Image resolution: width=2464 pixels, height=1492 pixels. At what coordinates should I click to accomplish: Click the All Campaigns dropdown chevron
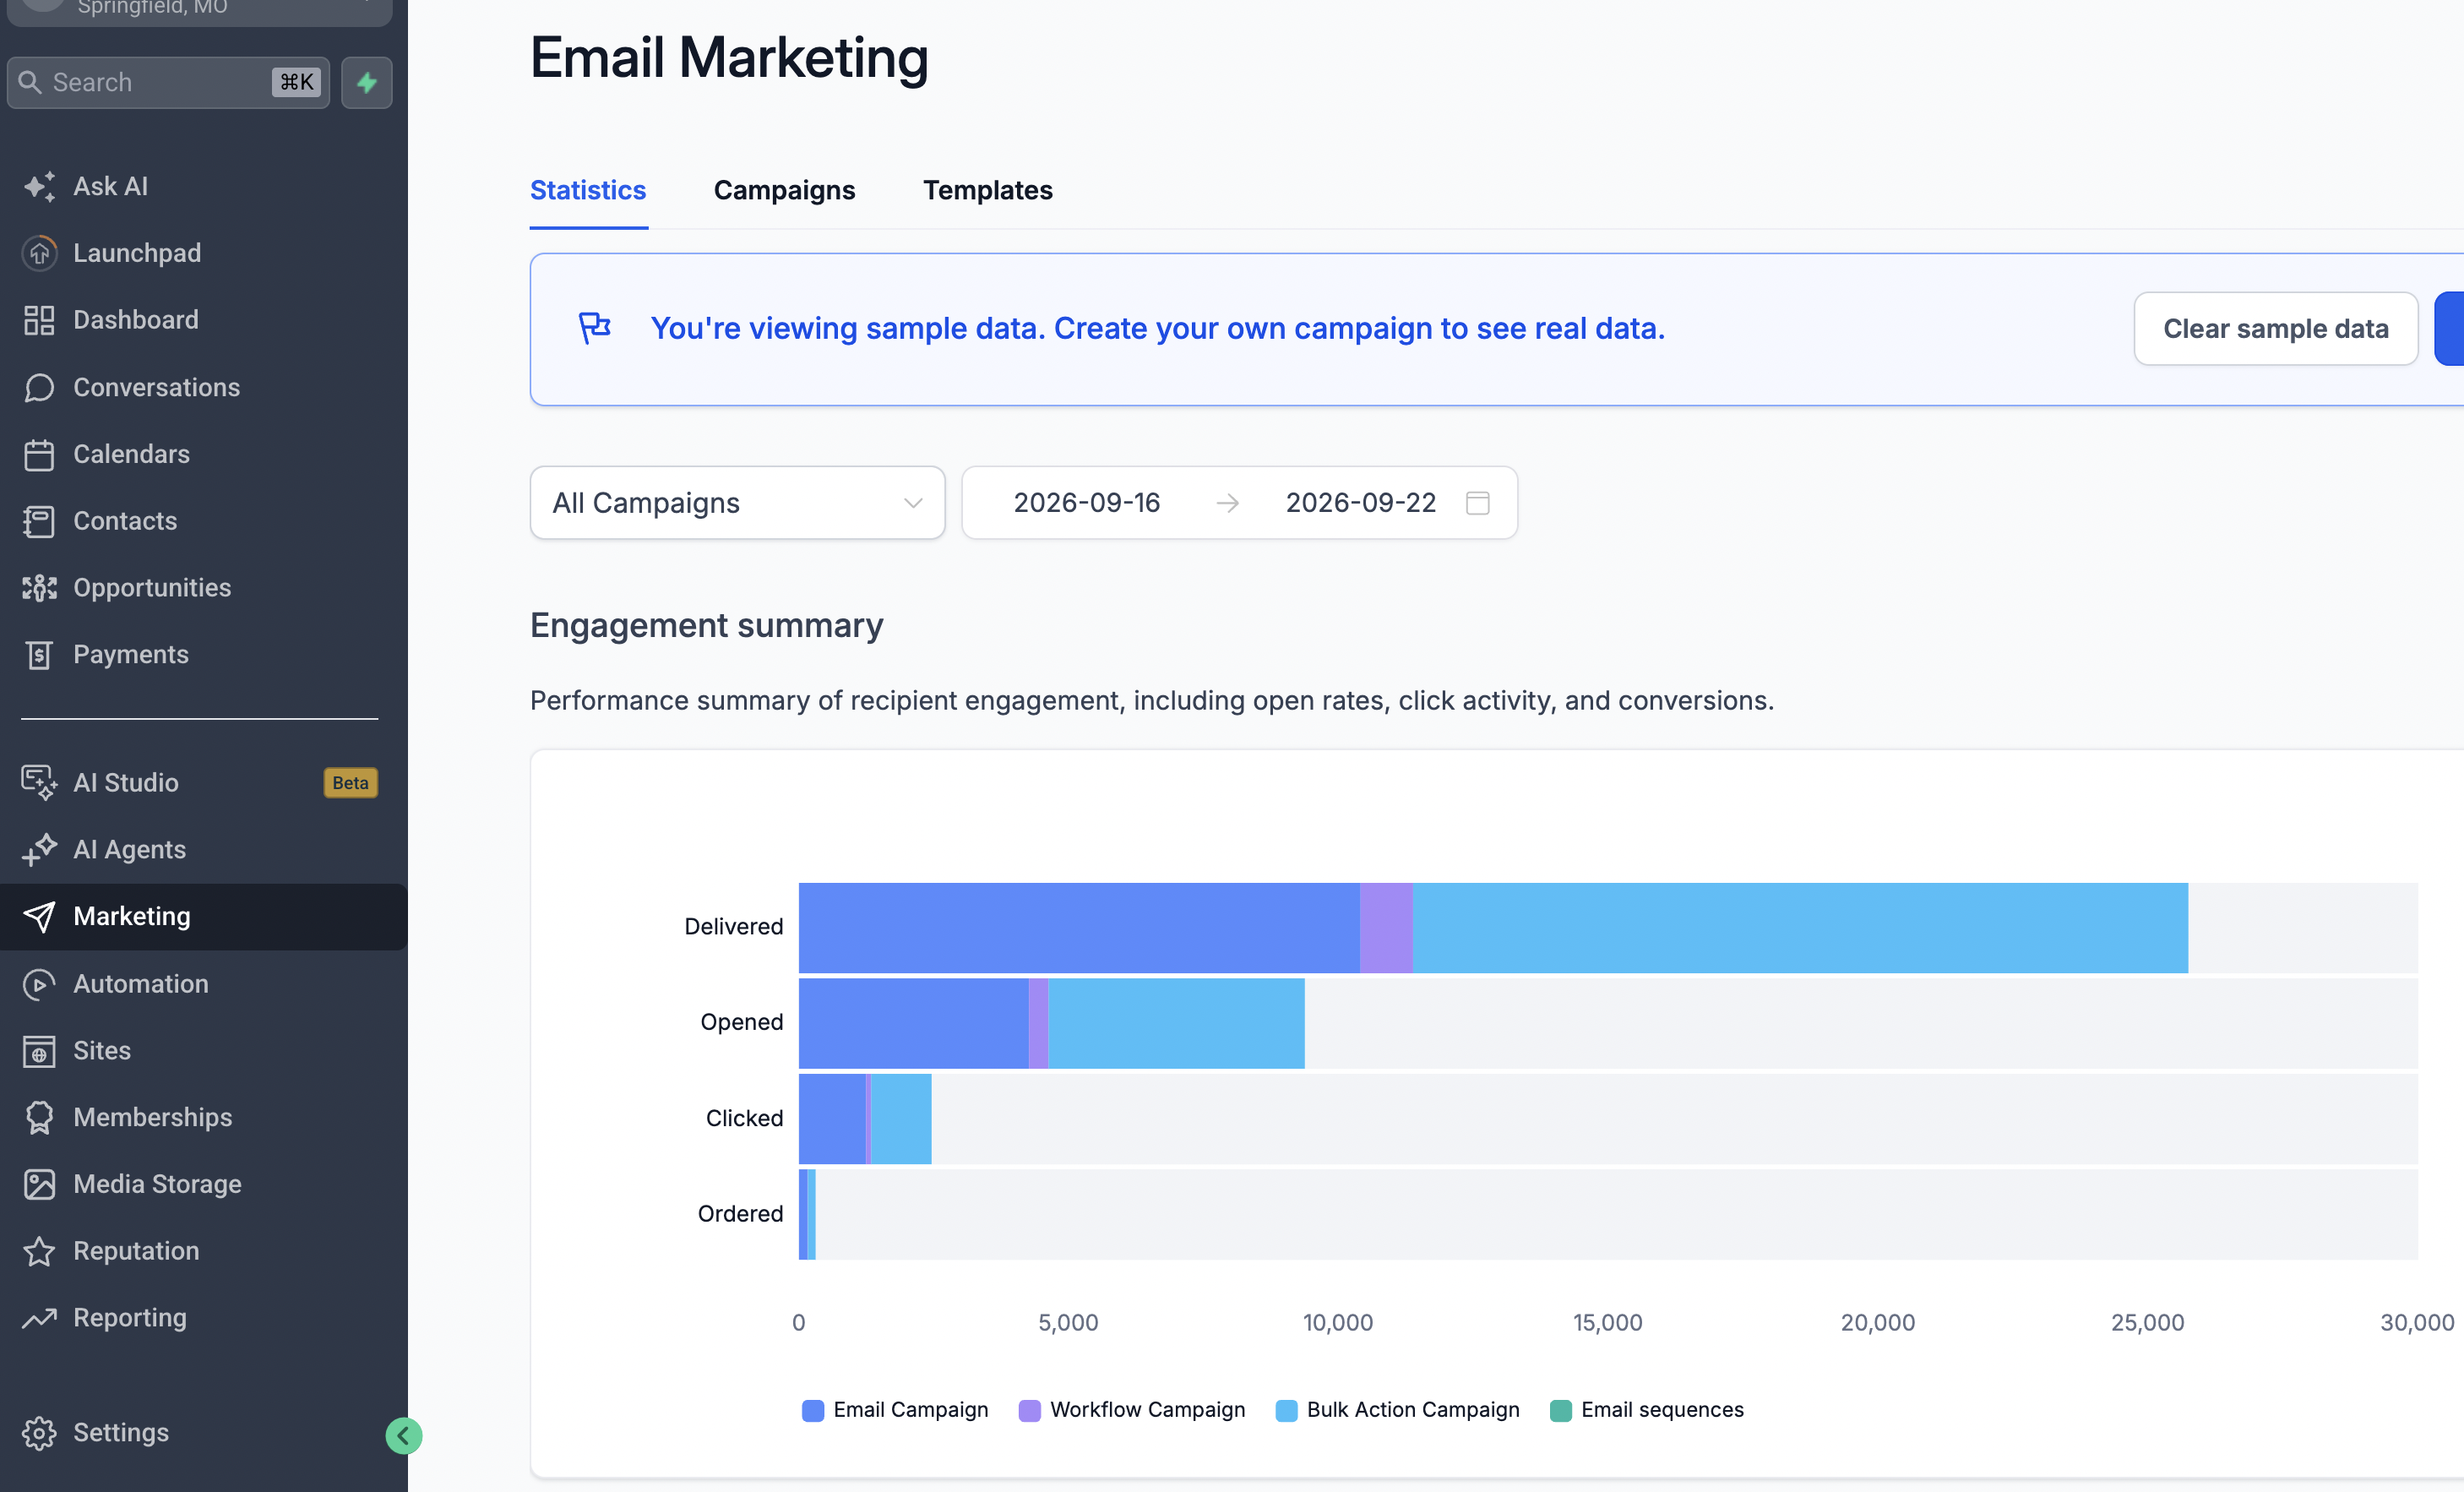coord(912,503)
